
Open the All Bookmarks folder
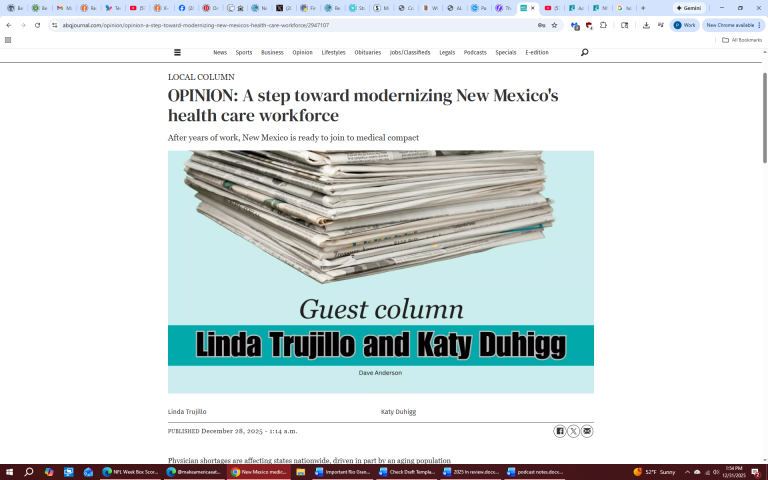pos(742,40)
